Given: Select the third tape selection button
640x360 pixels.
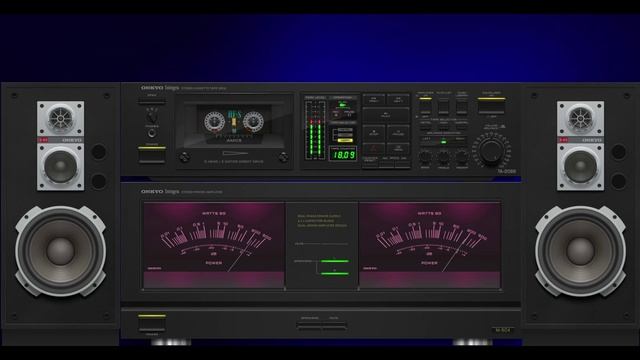Looking at the screenshot, I should [x=462, y=126].
